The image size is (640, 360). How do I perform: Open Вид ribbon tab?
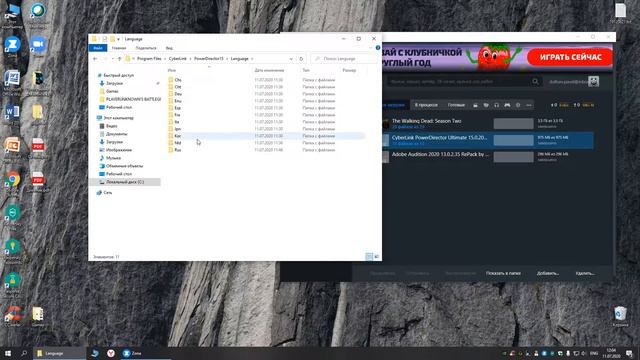point(169,48)
